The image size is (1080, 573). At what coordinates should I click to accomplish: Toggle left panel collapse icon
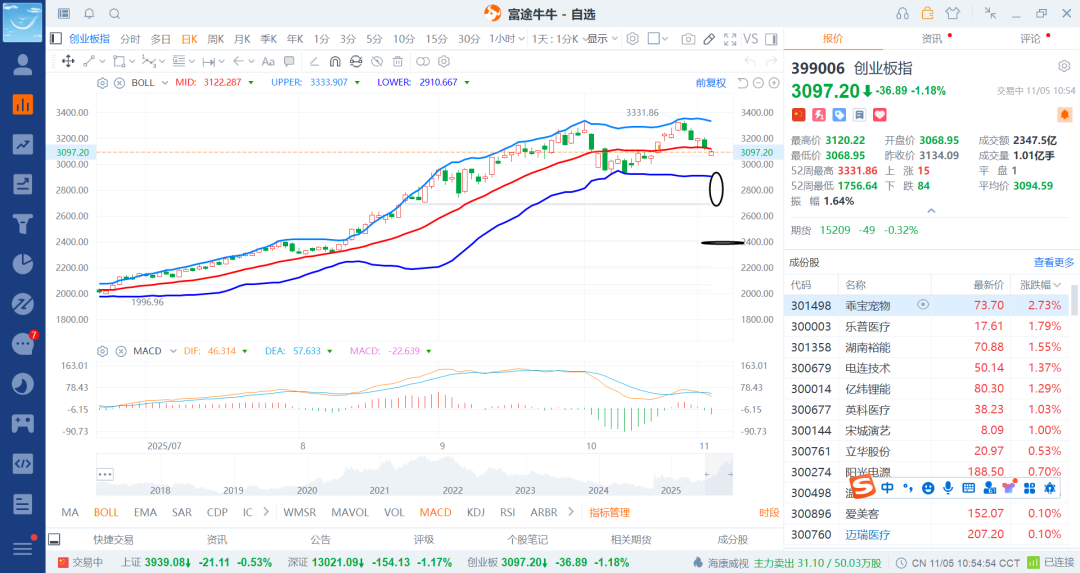coord(56,39)
